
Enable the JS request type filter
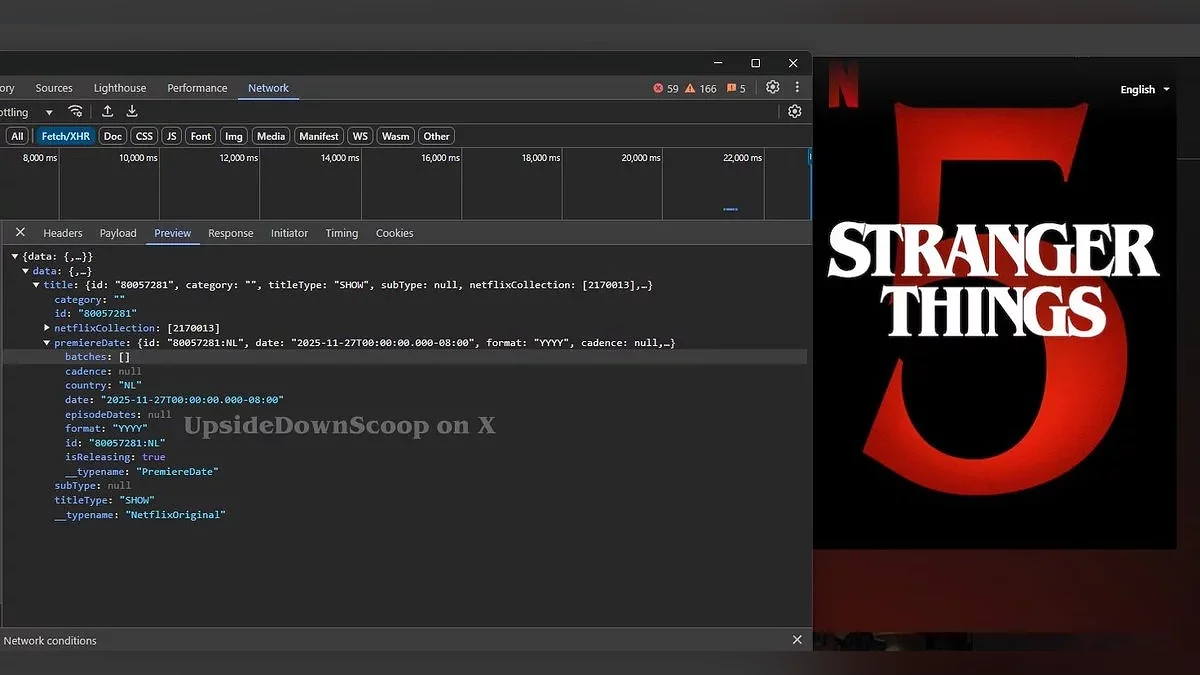[172, 136]
